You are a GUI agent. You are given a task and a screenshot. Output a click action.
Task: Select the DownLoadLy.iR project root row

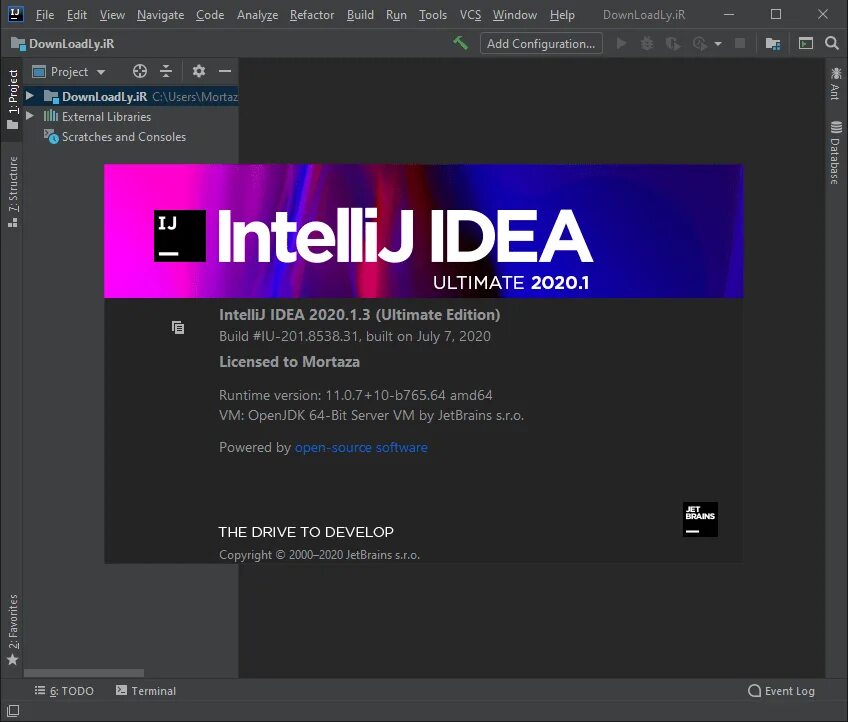(x=130, y=96)
